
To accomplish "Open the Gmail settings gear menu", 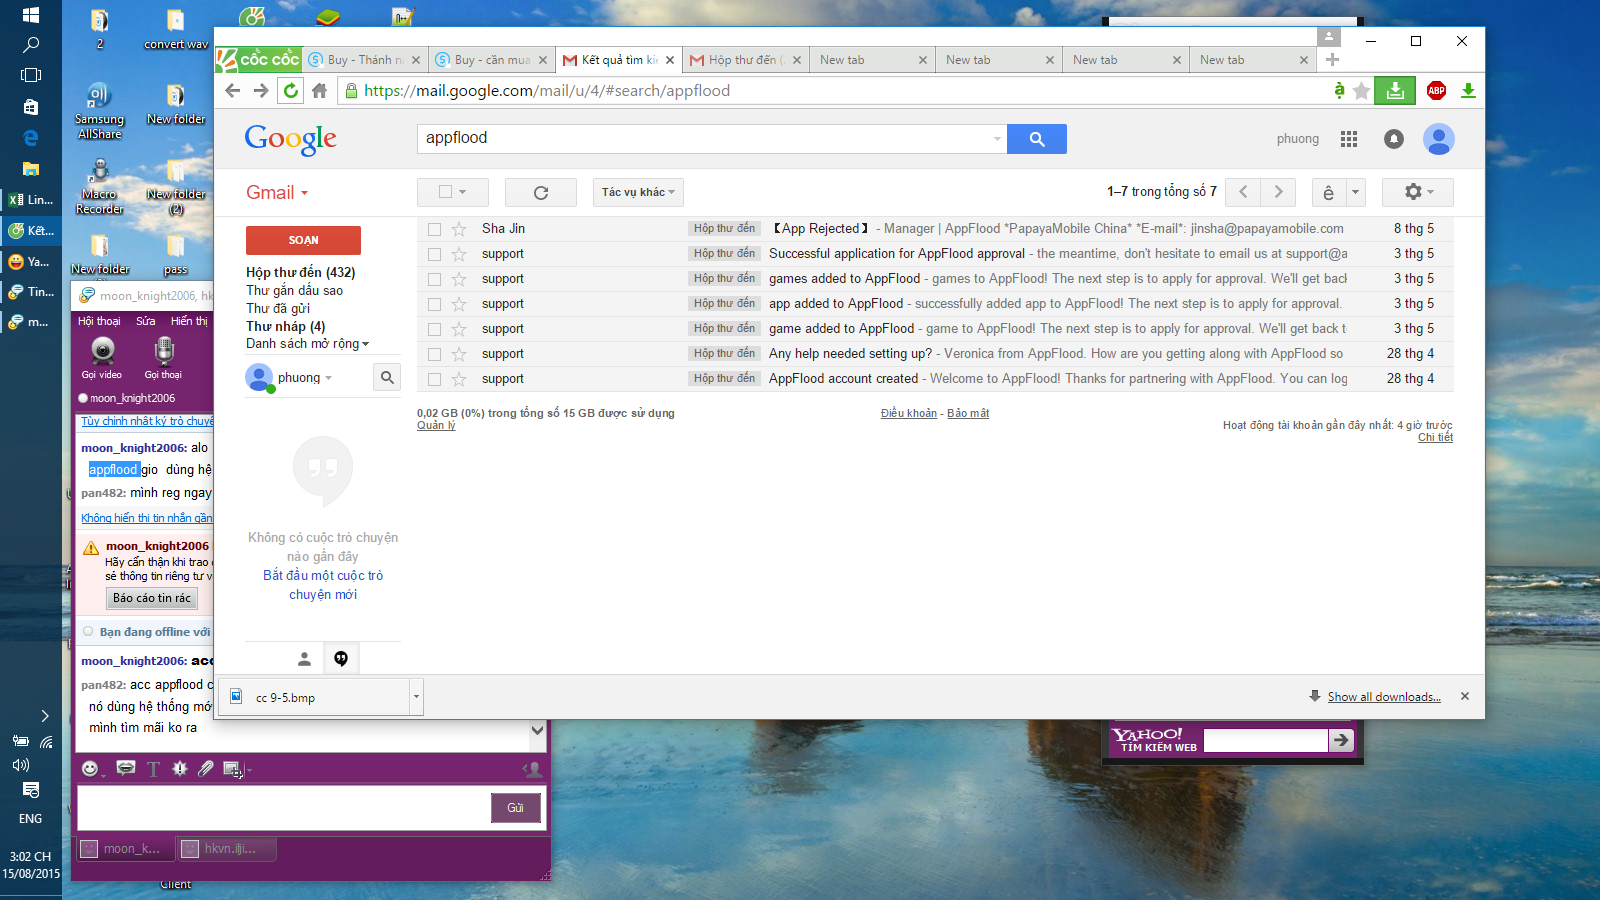I will click(x=1418, y=192).
